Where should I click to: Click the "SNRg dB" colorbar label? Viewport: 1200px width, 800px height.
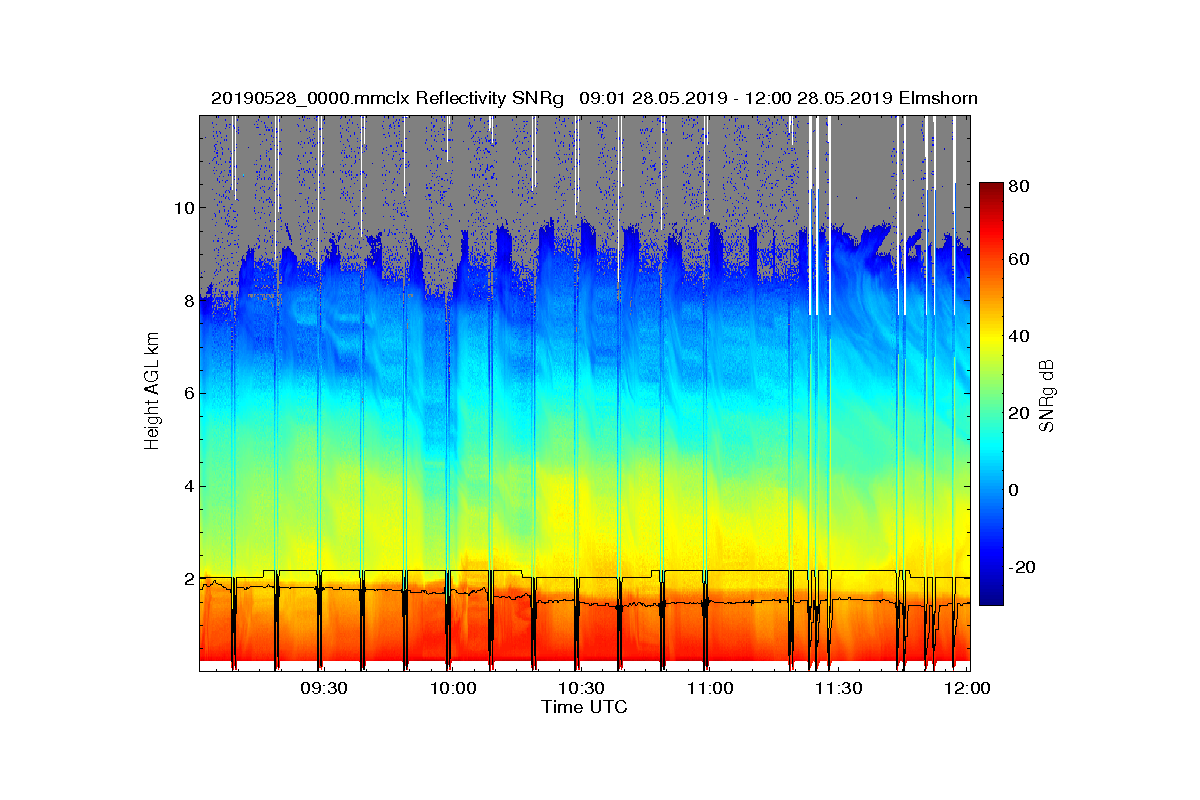pyautogui.click(x=1047, y=395)
